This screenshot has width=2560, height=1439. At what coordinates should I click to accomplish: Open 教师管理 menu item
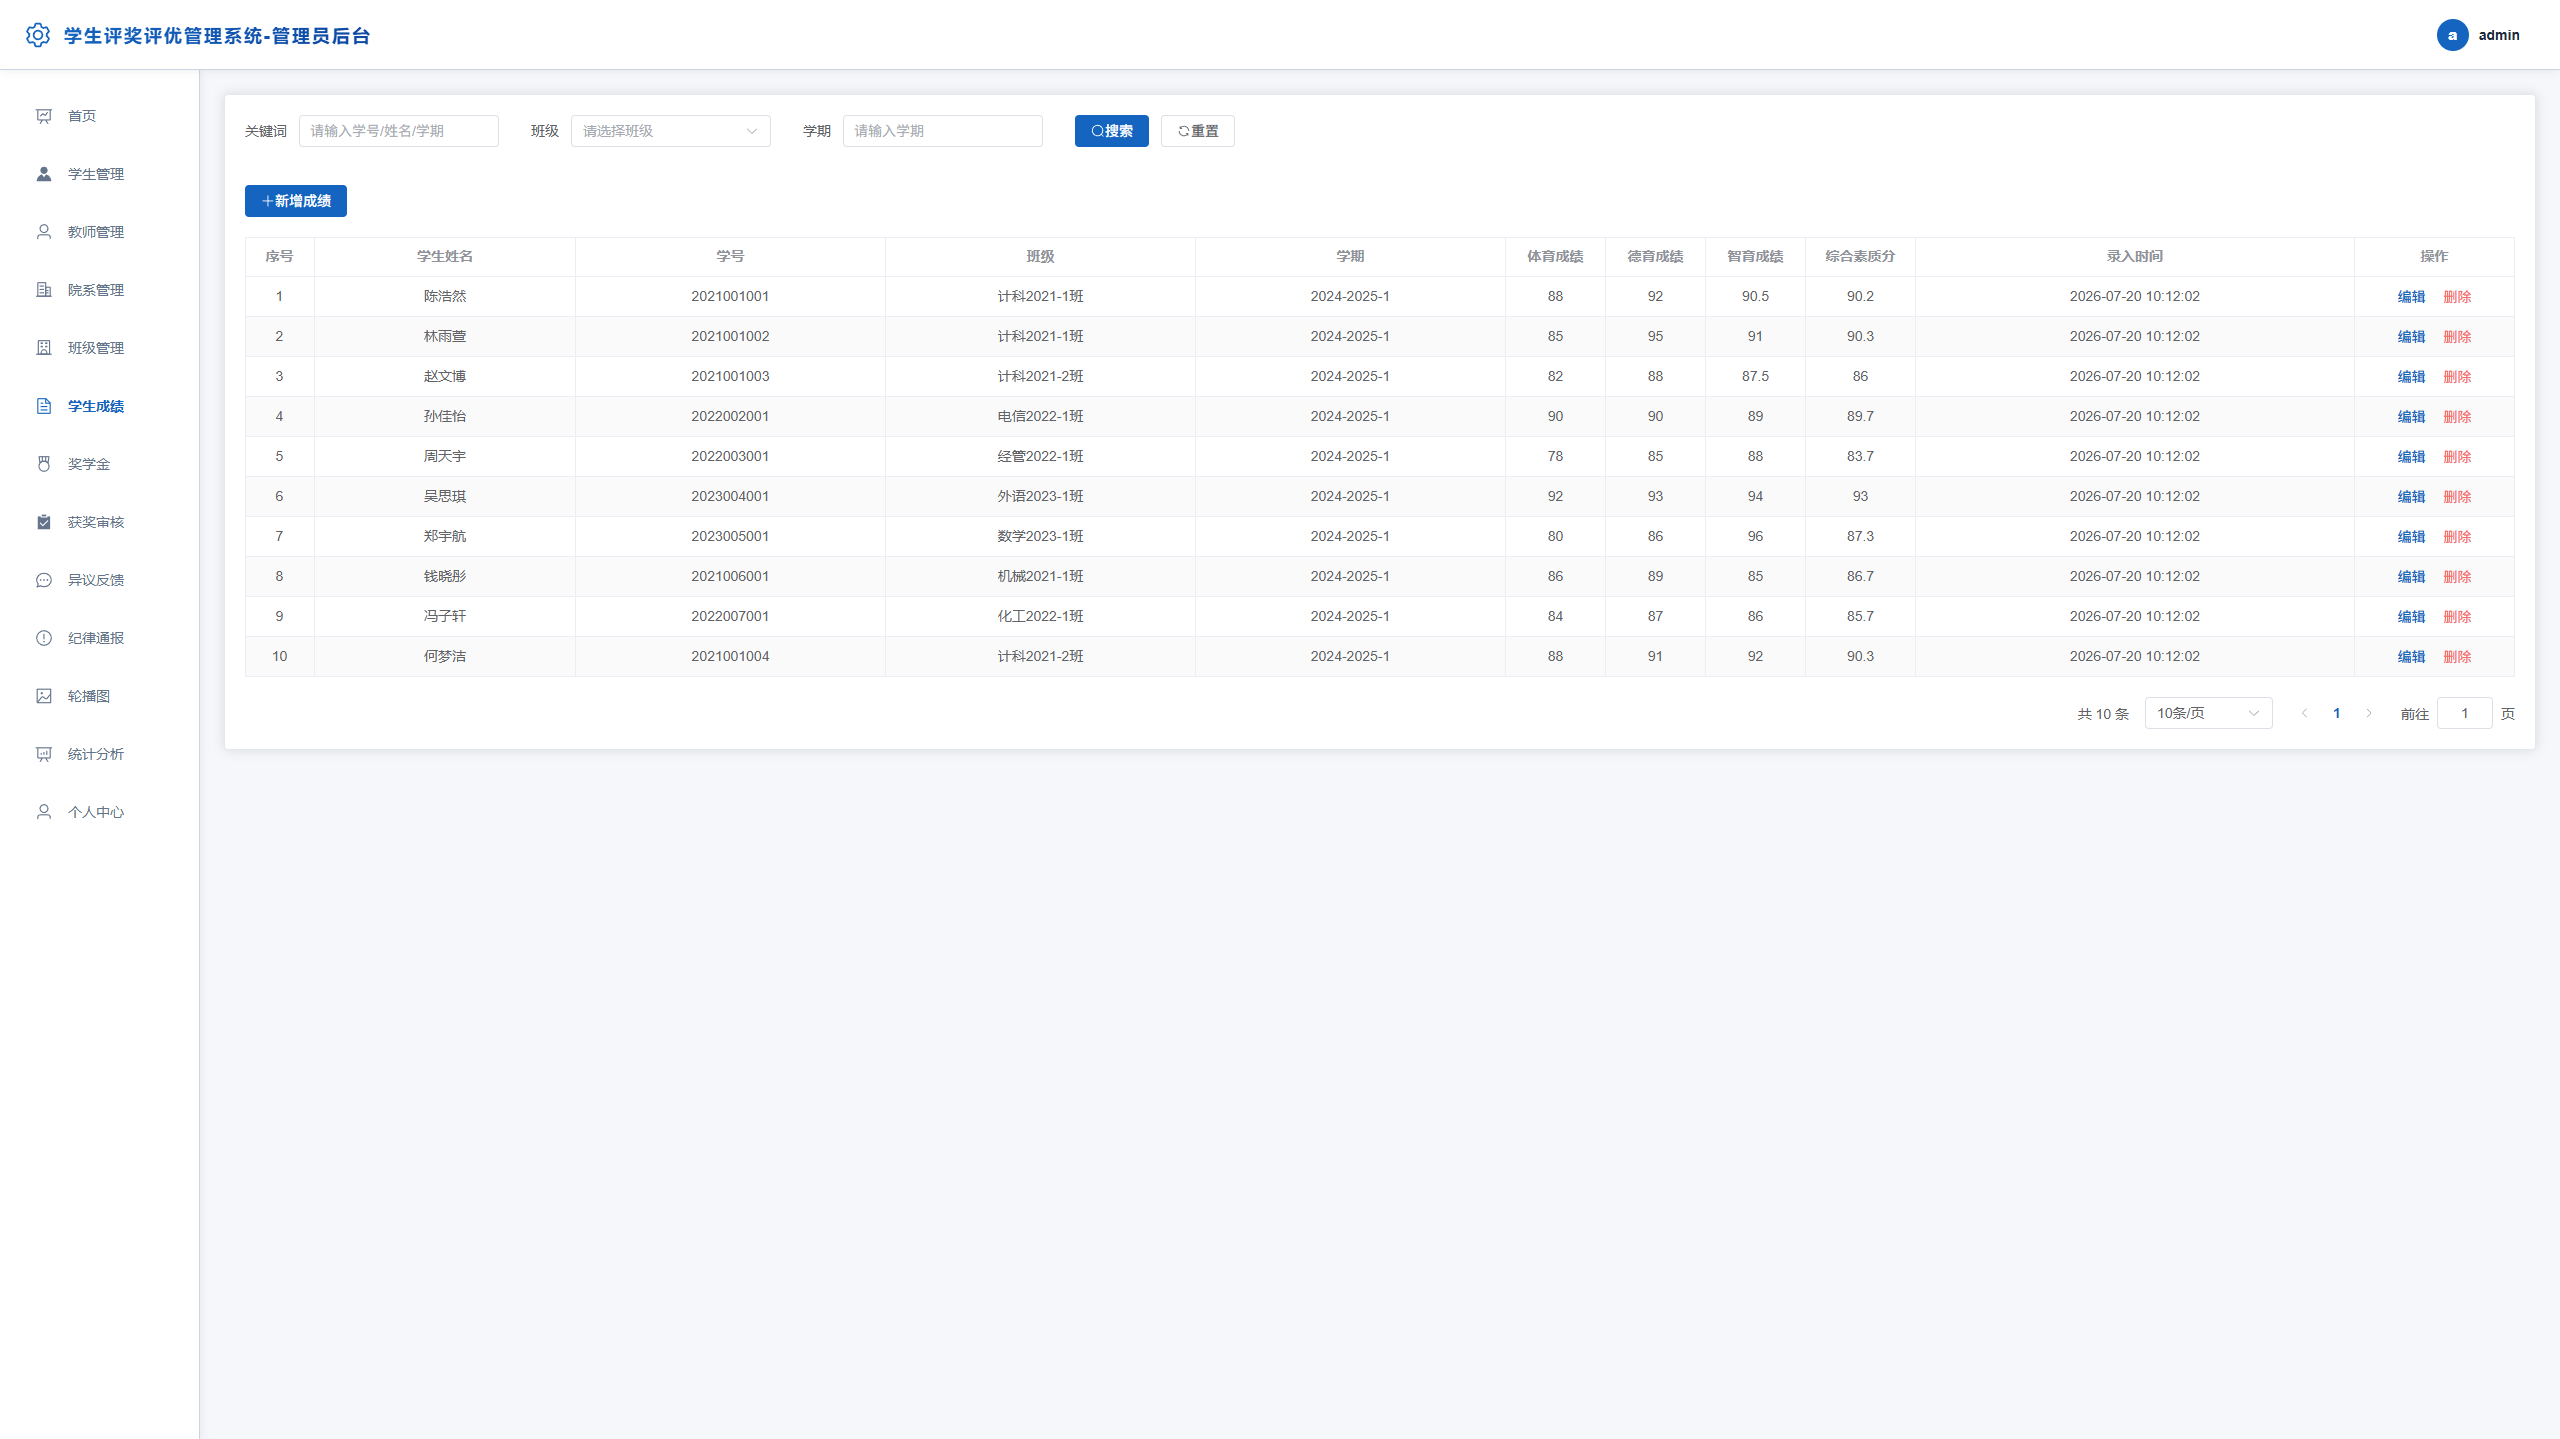click(x=99, y=232)
